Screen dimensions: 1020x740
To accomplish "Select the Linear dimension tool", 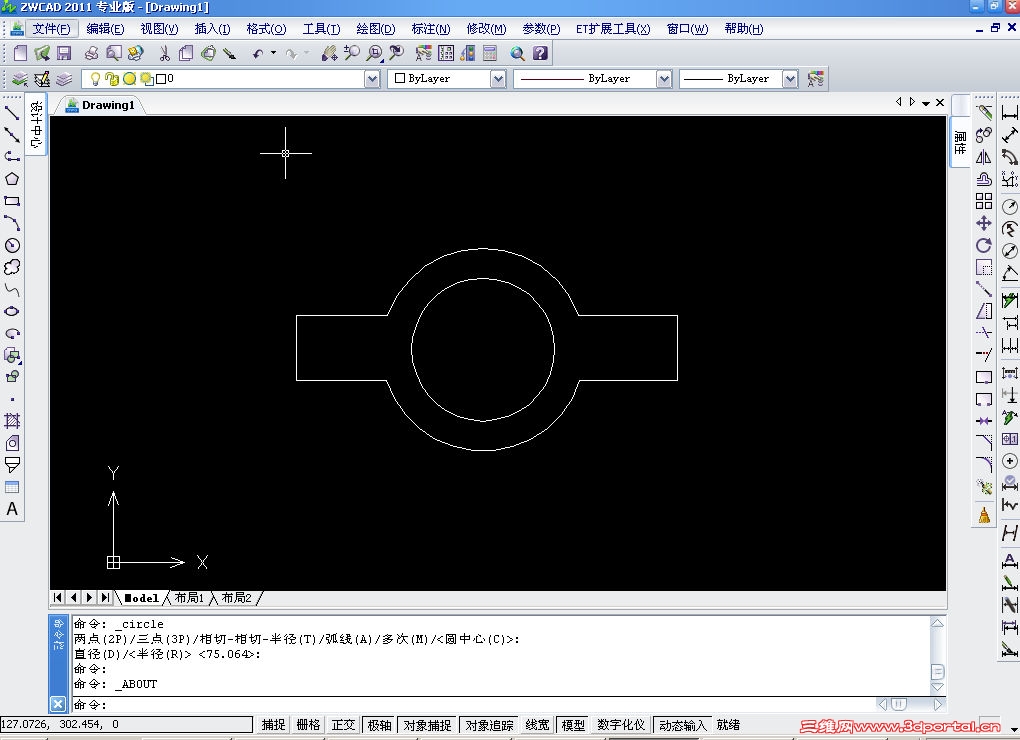I will [x=1010, y=113].
